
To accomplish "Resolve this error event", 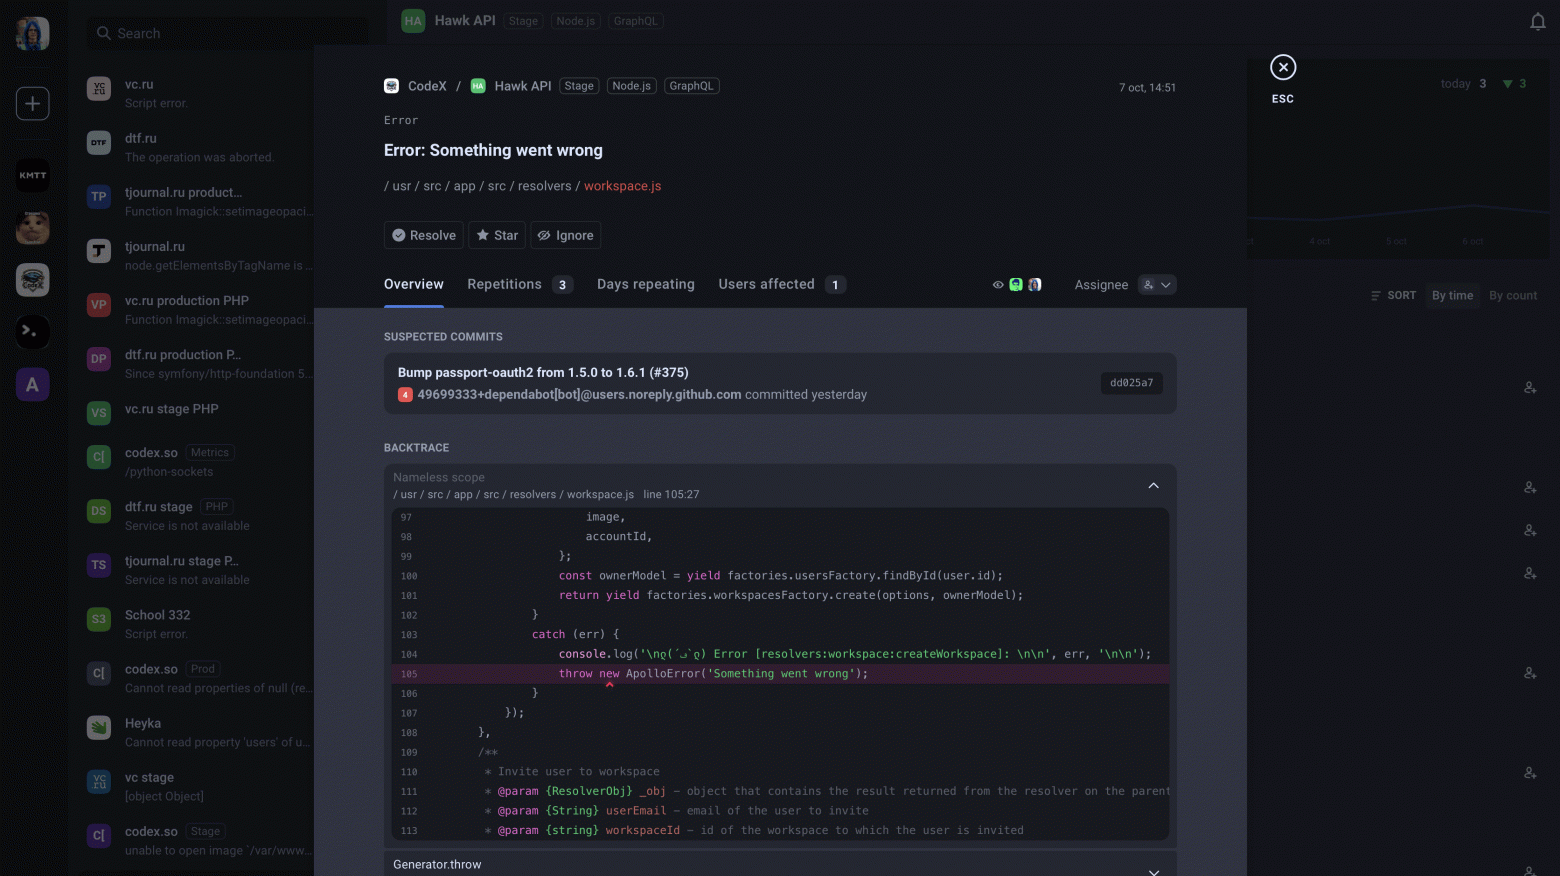I will 424,235.
